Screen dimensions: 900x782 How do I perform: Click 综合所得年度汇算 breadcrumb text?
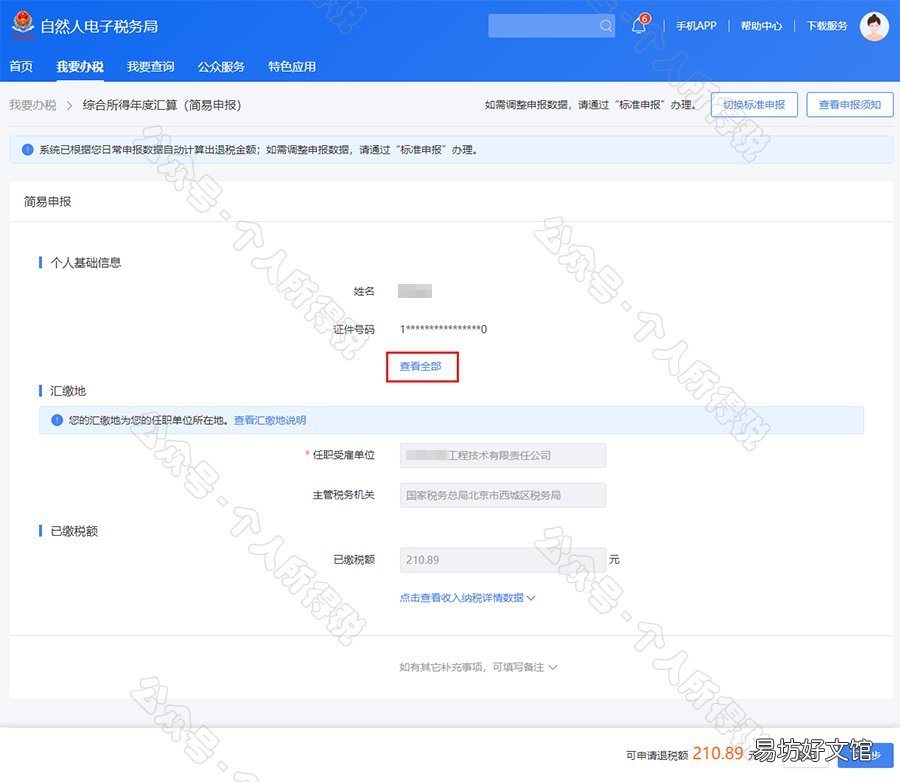click(x=162, y=105)
